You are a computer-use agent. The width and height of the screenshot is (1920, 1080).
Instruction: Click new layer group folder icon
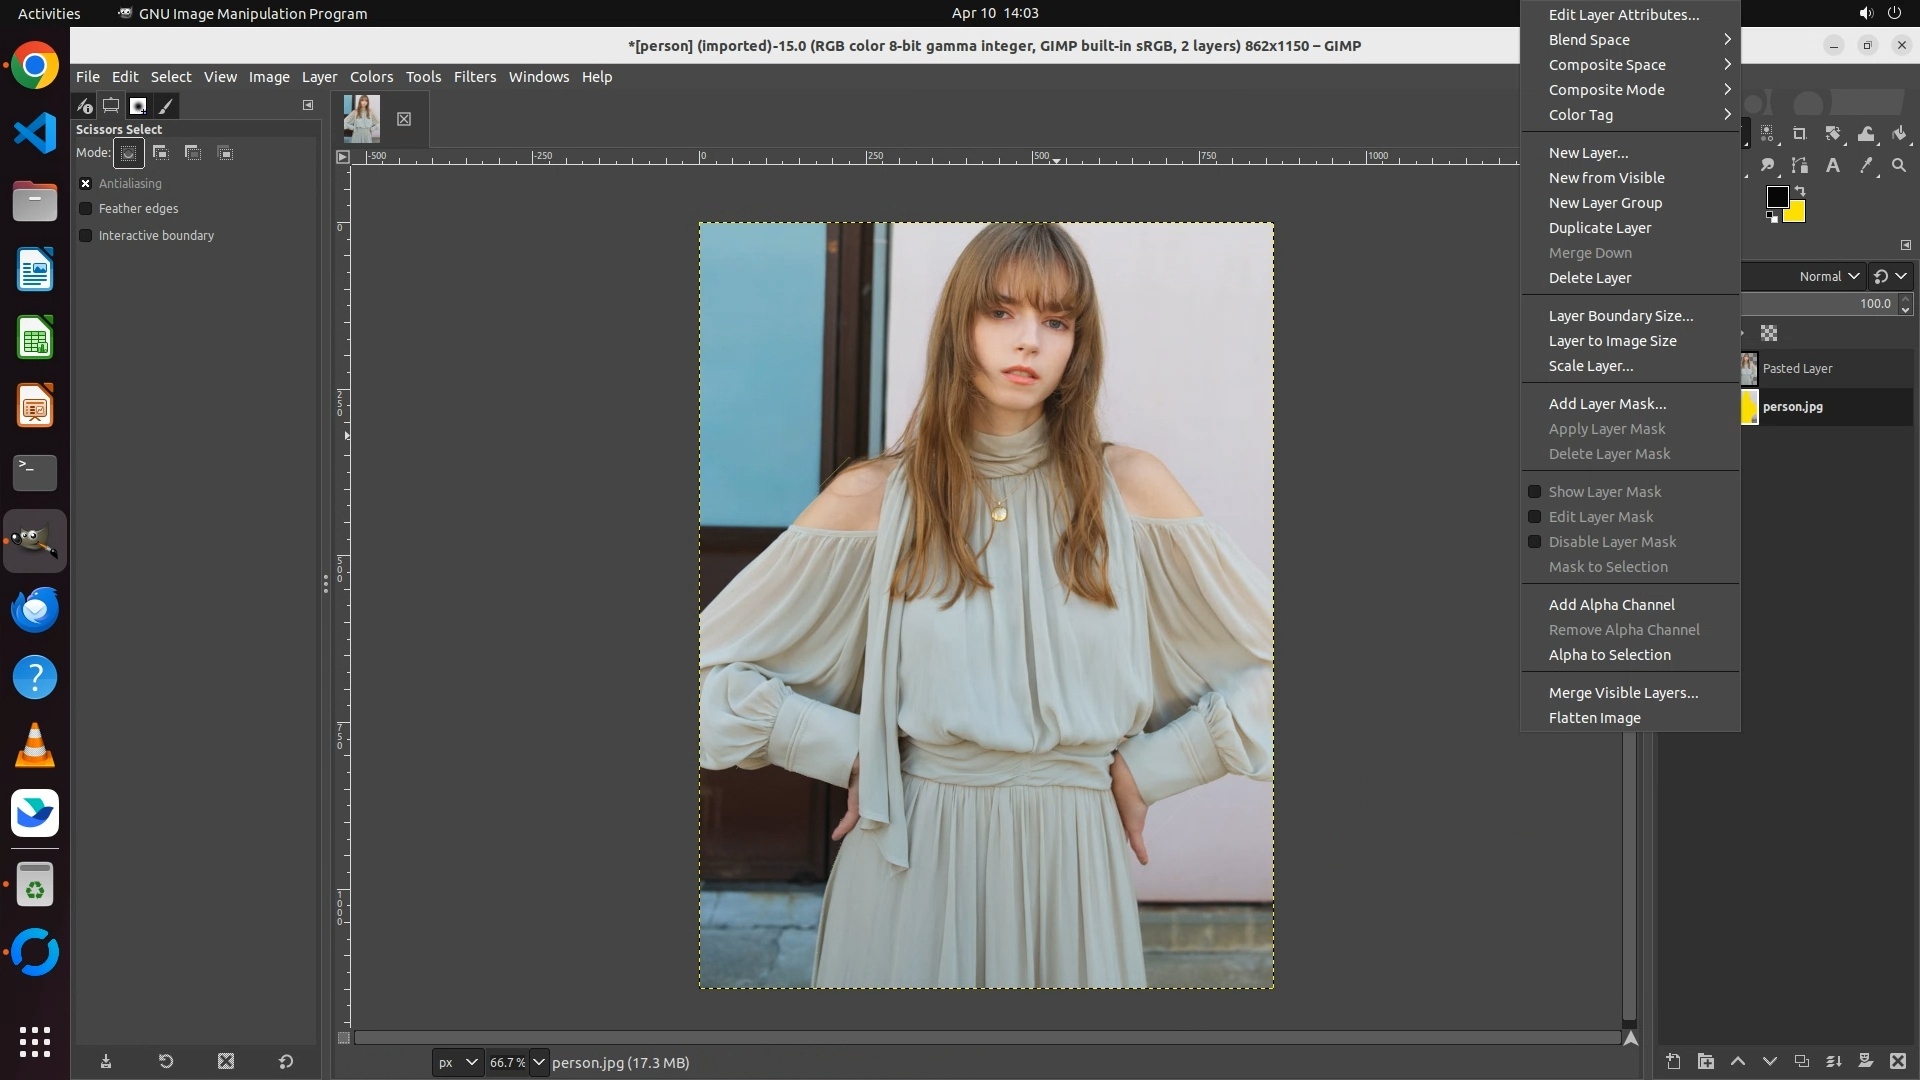1706,1061
